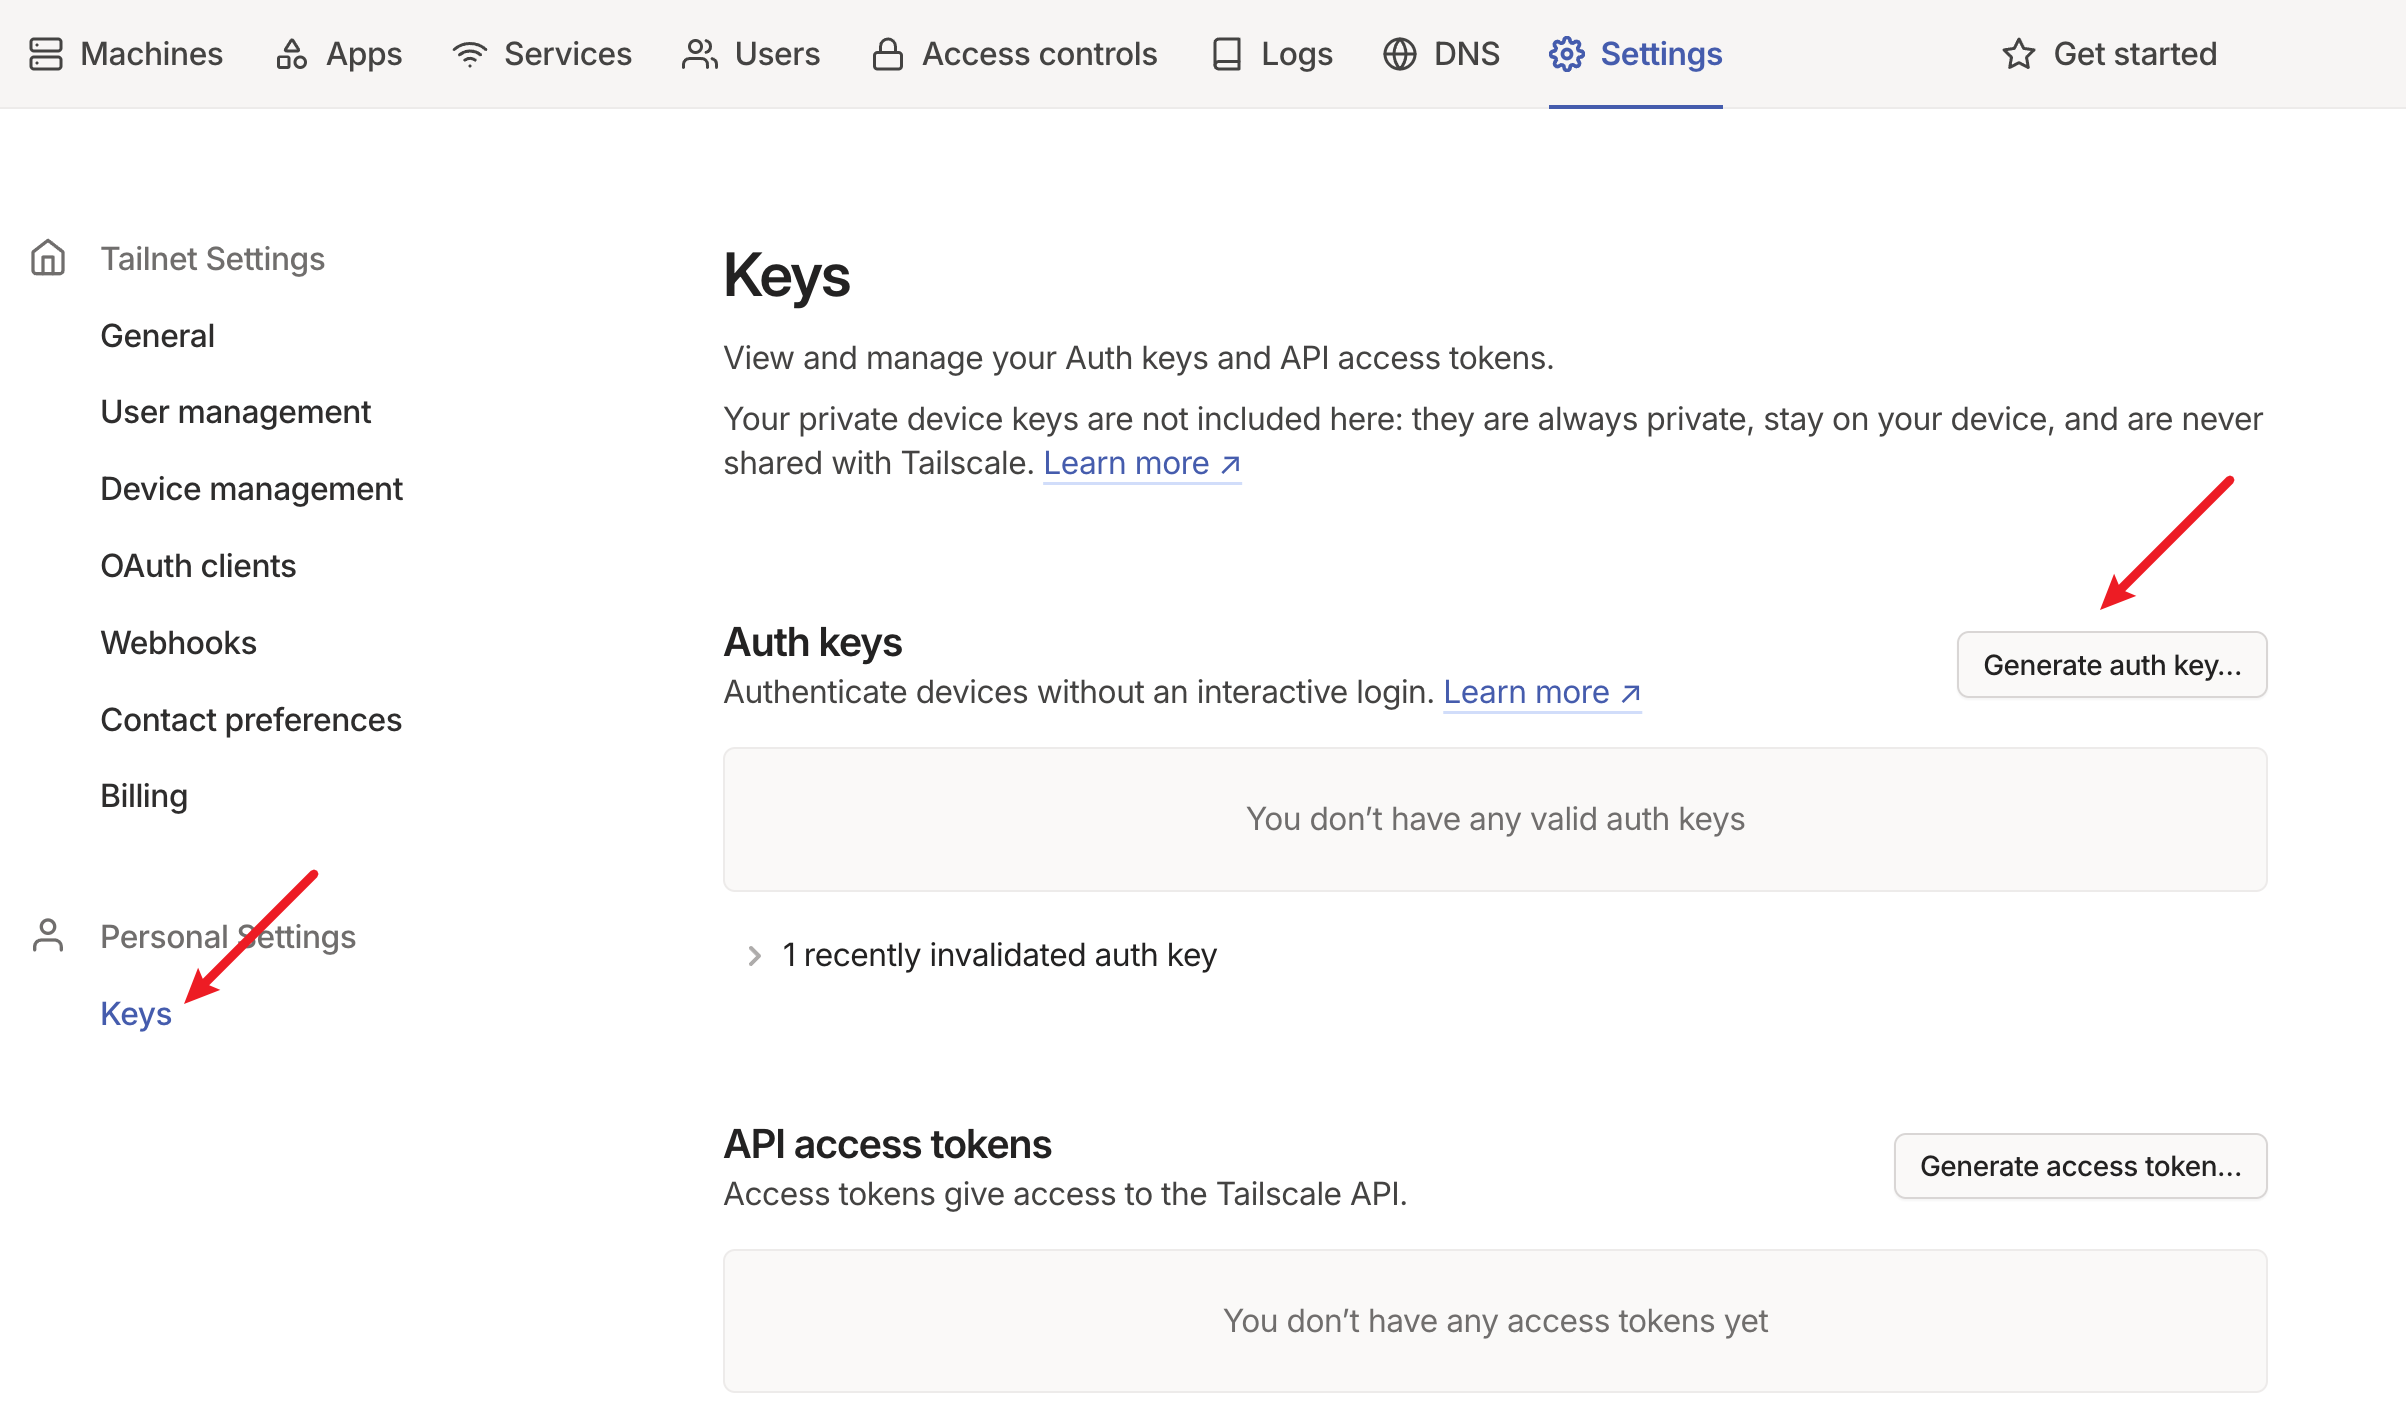2406x1414 pixels.
Task: Click the Apps shapes icon
Action: 291,54
